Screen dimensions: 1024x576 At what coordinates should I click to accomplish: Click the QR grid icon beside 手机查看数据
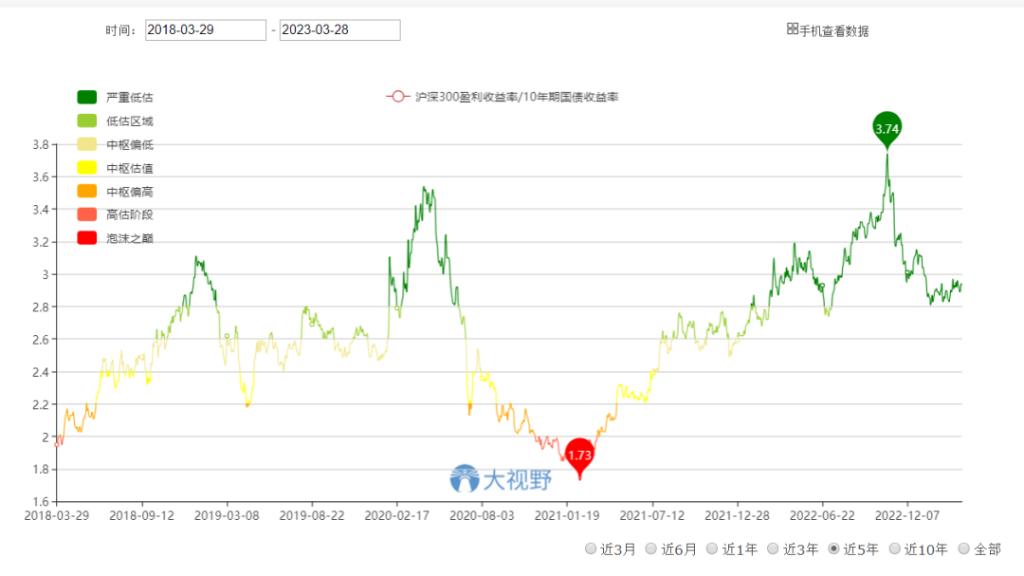(x=792, y=30)
